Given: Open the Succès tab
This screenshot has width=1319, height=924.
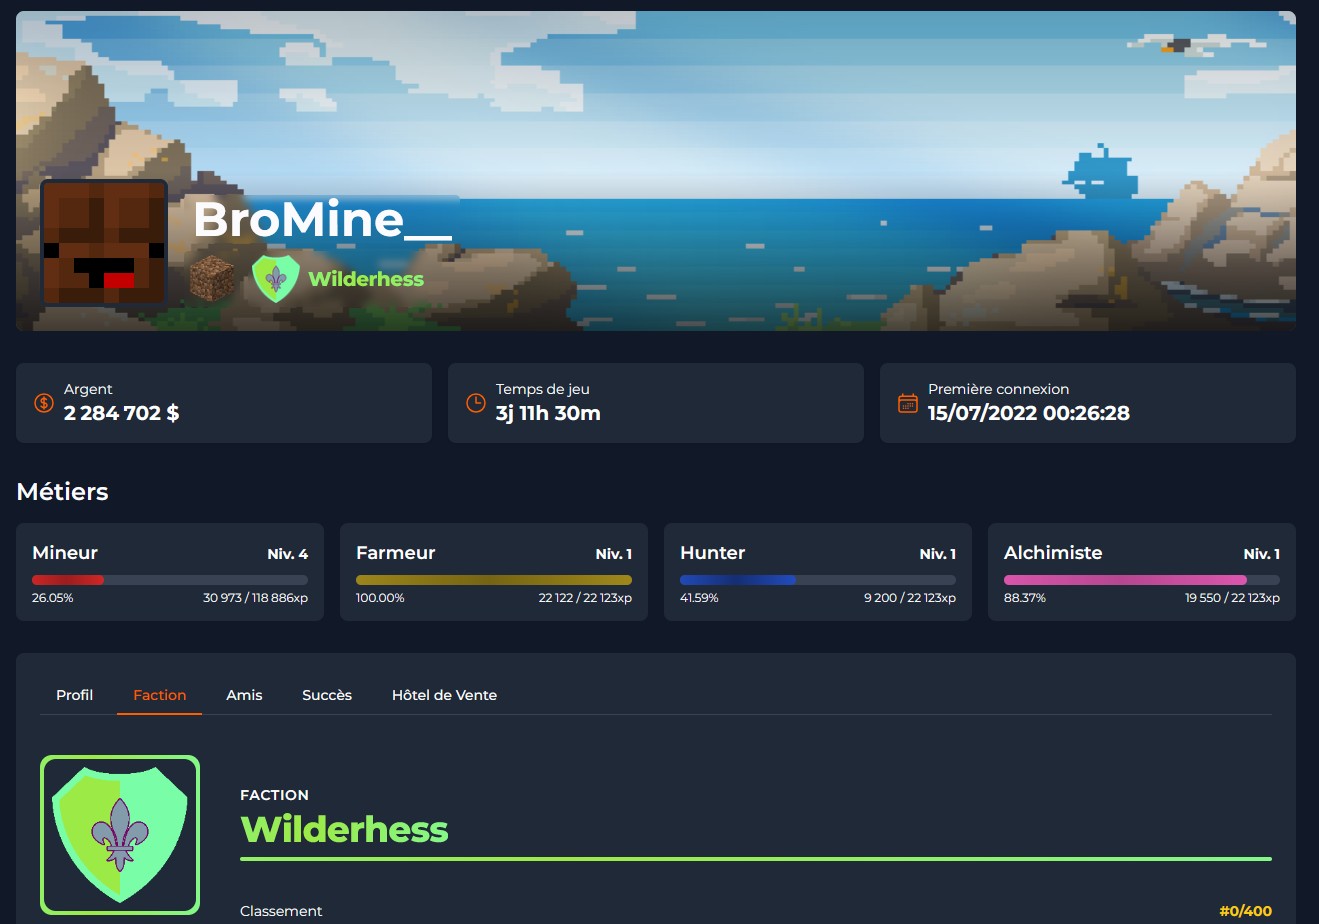Looking at the screenshot, I should pos(327,695).
